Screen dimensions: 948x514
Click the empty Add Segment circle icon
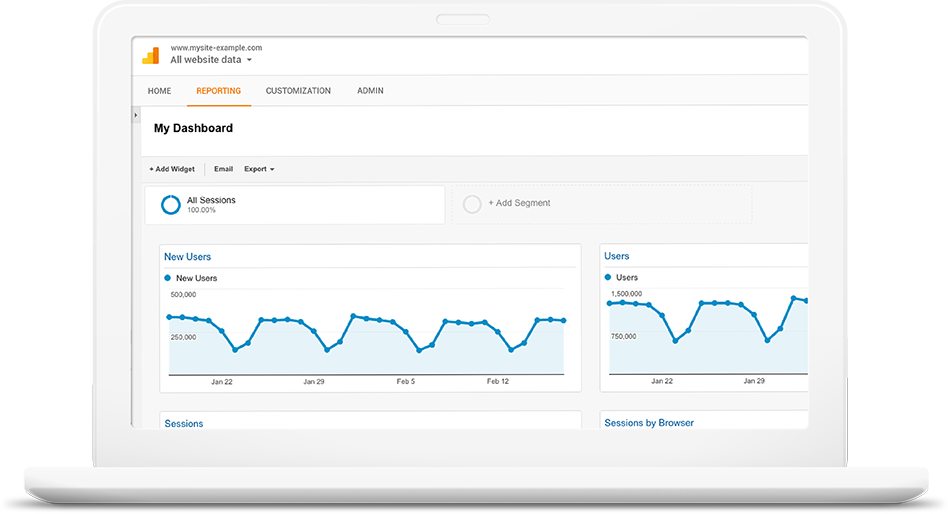[x=472, y=204]
